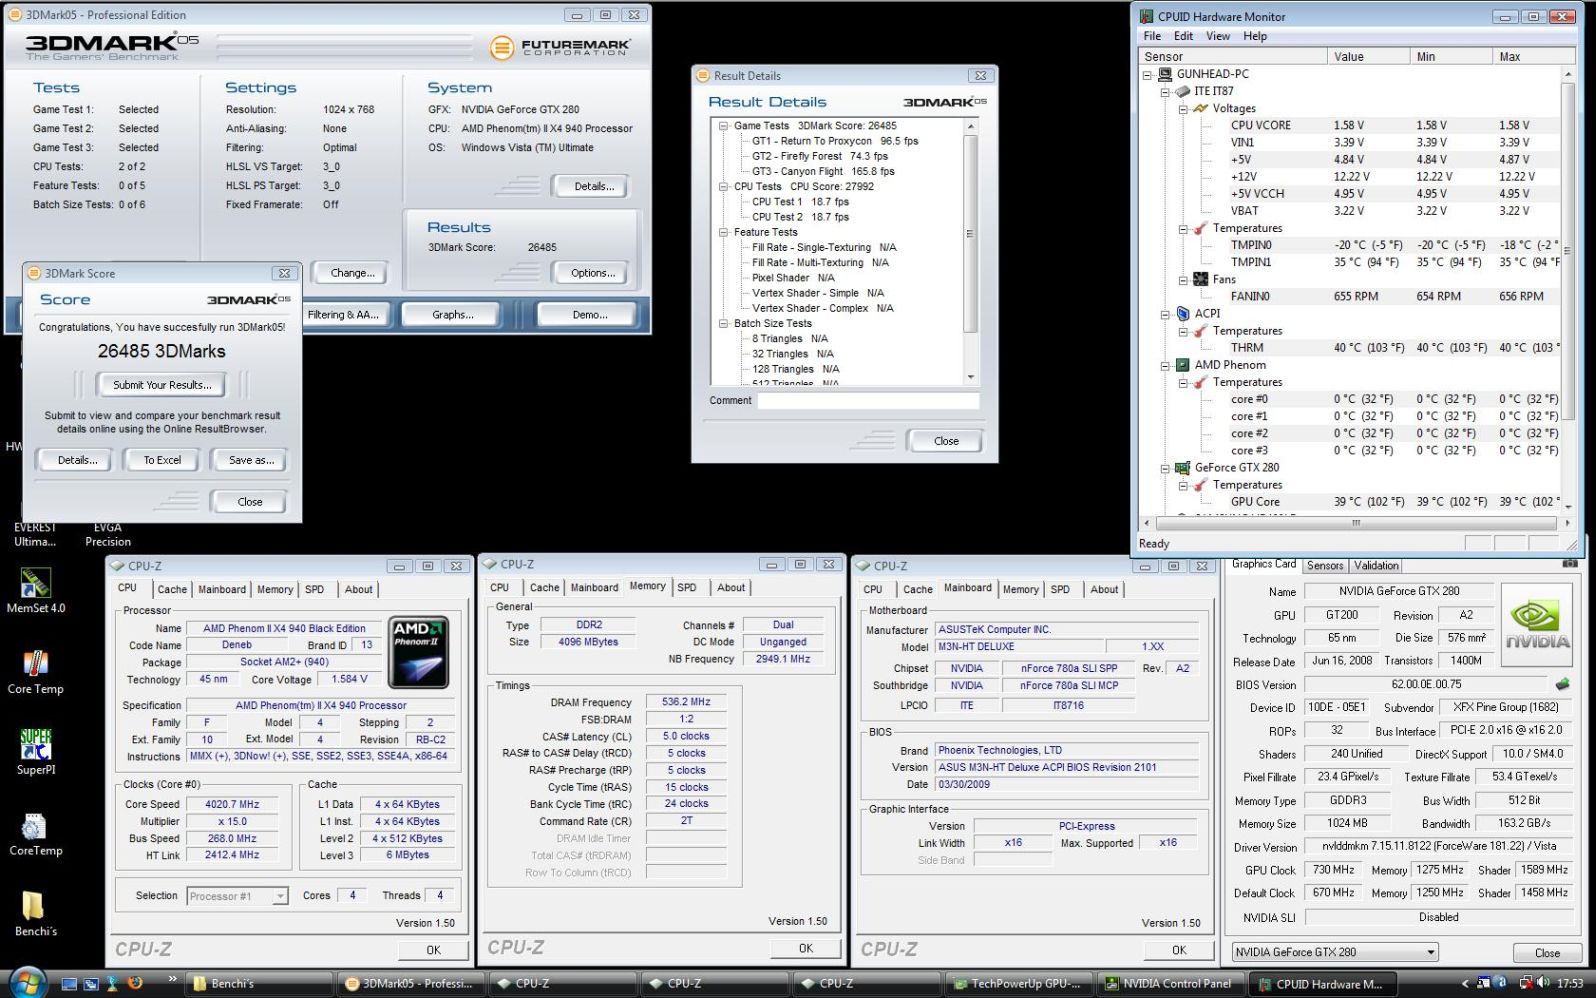Switch to TechPowerUp GPU-Z taskbar button
The height and width of the screenshot is (998, 1596).
pos(1018,983)
